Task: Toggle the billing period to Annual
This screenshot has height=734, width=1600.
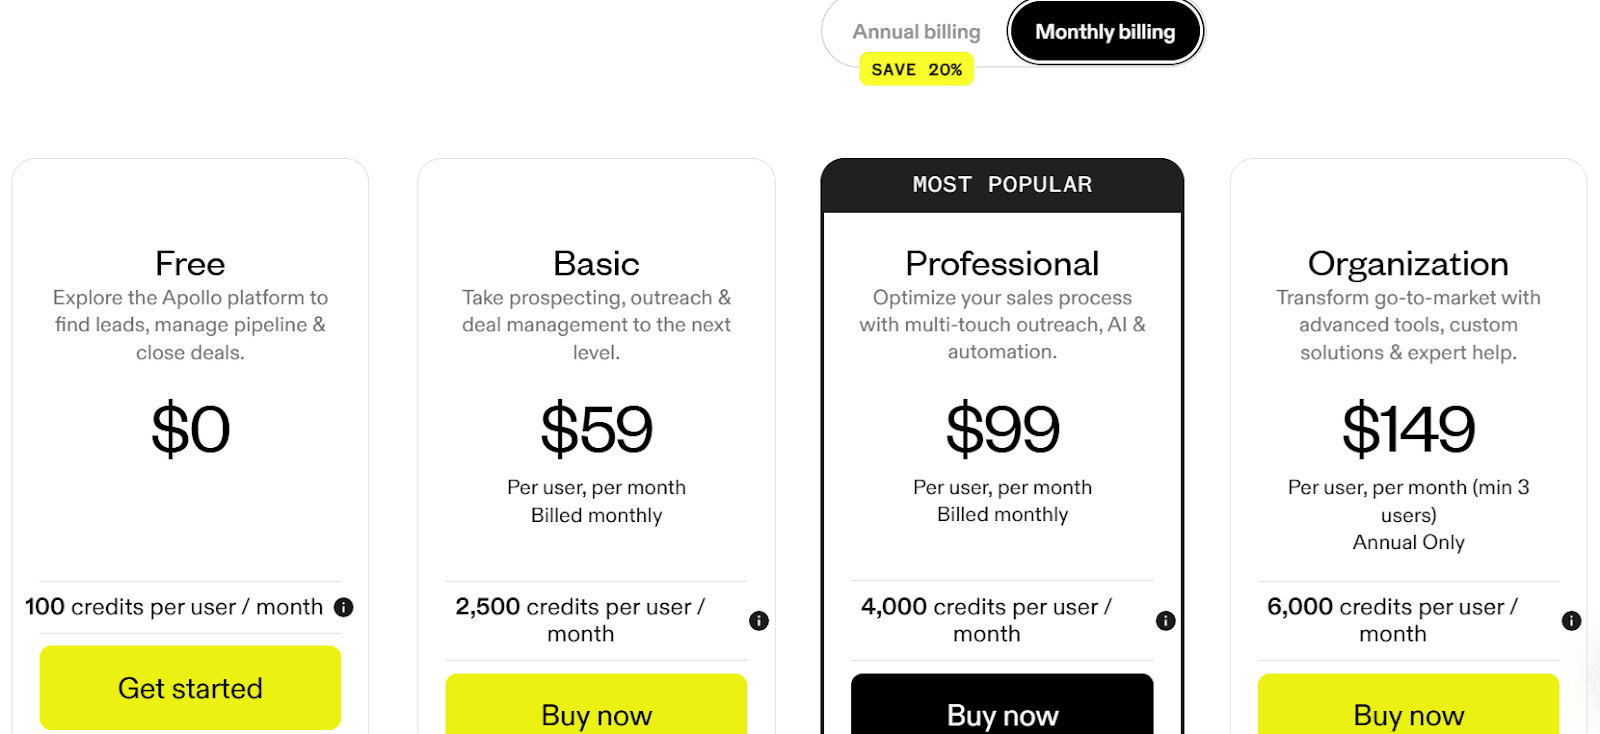Action: pos(915,31)
